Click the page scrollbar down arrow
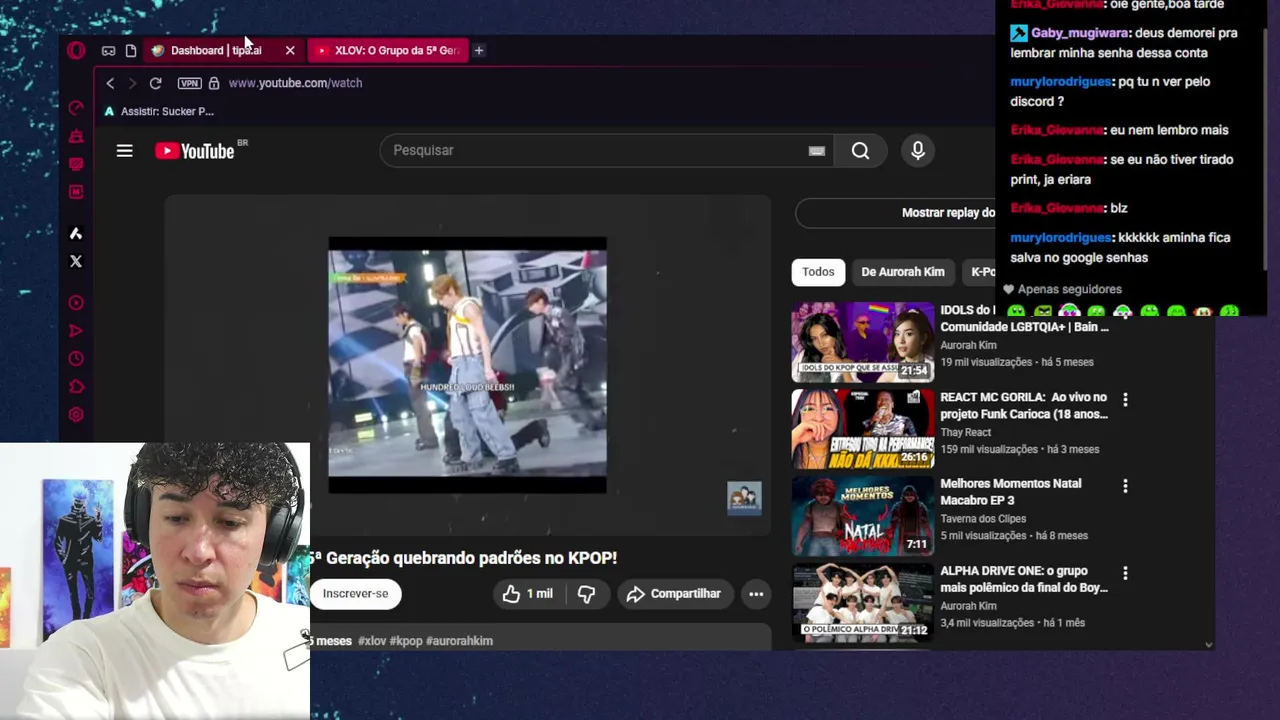1280x720 pixels. point(1208,645)
